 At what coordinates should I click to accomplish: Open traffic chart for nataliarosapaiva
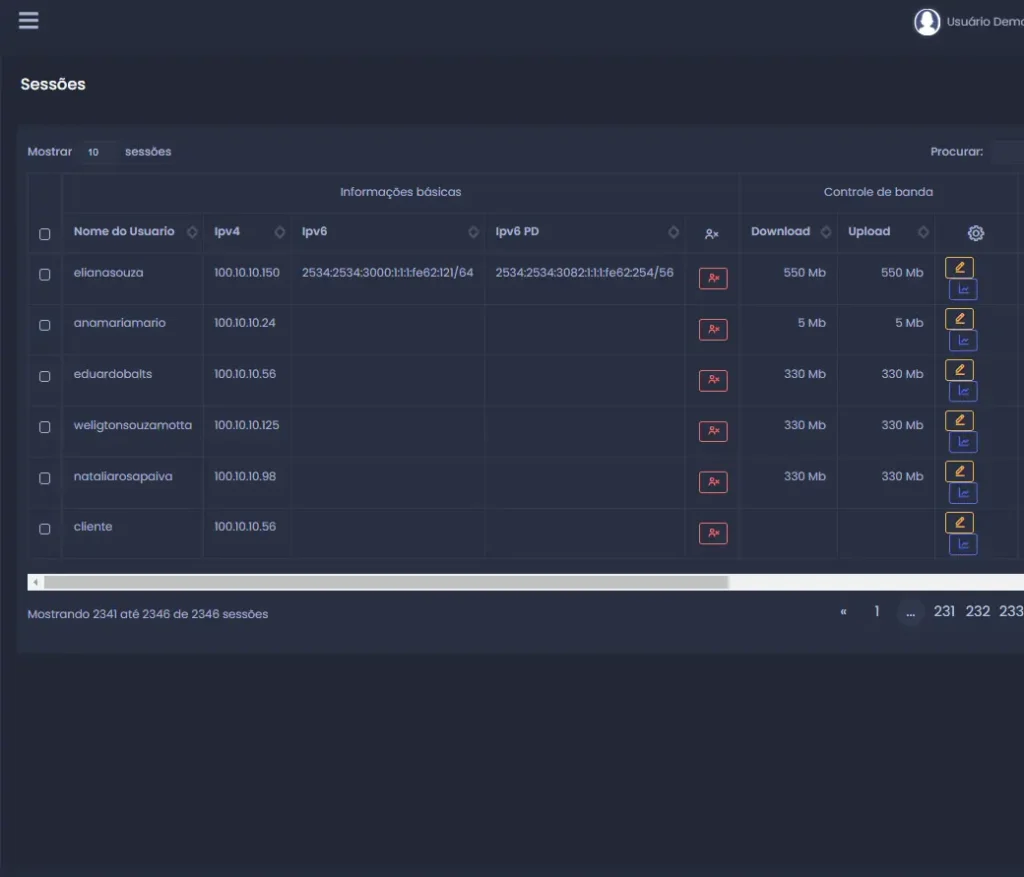click(963, 493)
